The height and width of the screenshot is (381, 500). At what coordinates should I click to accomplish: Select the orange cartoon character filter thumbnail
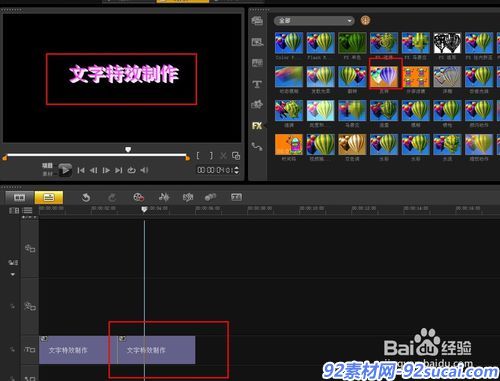pyautogui.click(x=289, y=144)
